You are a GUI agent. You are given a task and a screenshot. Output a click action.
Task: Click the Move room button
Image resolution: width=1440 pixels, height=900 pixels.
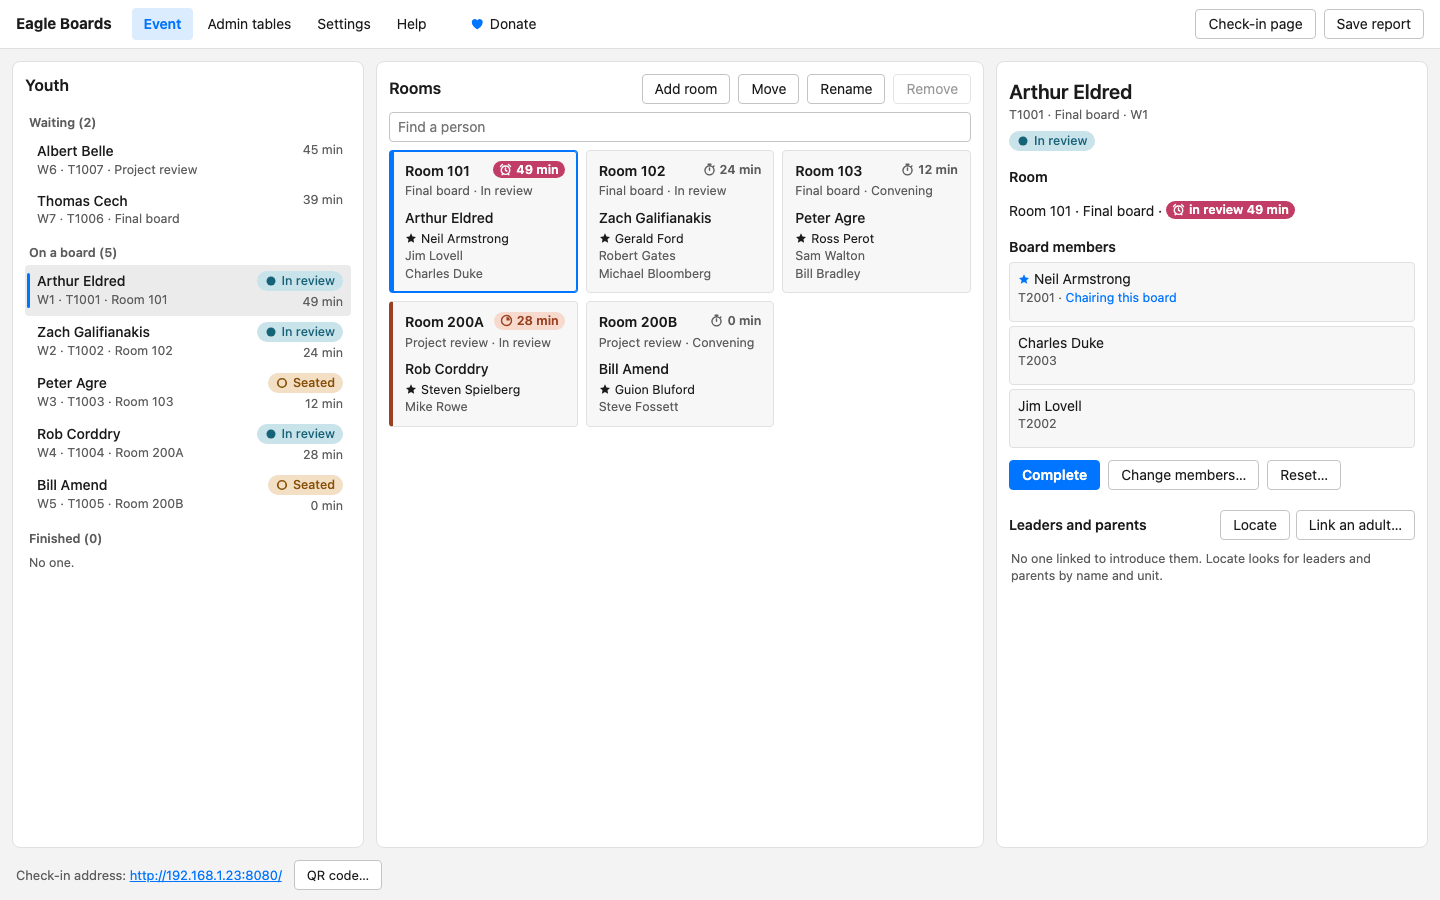point(769,89)
